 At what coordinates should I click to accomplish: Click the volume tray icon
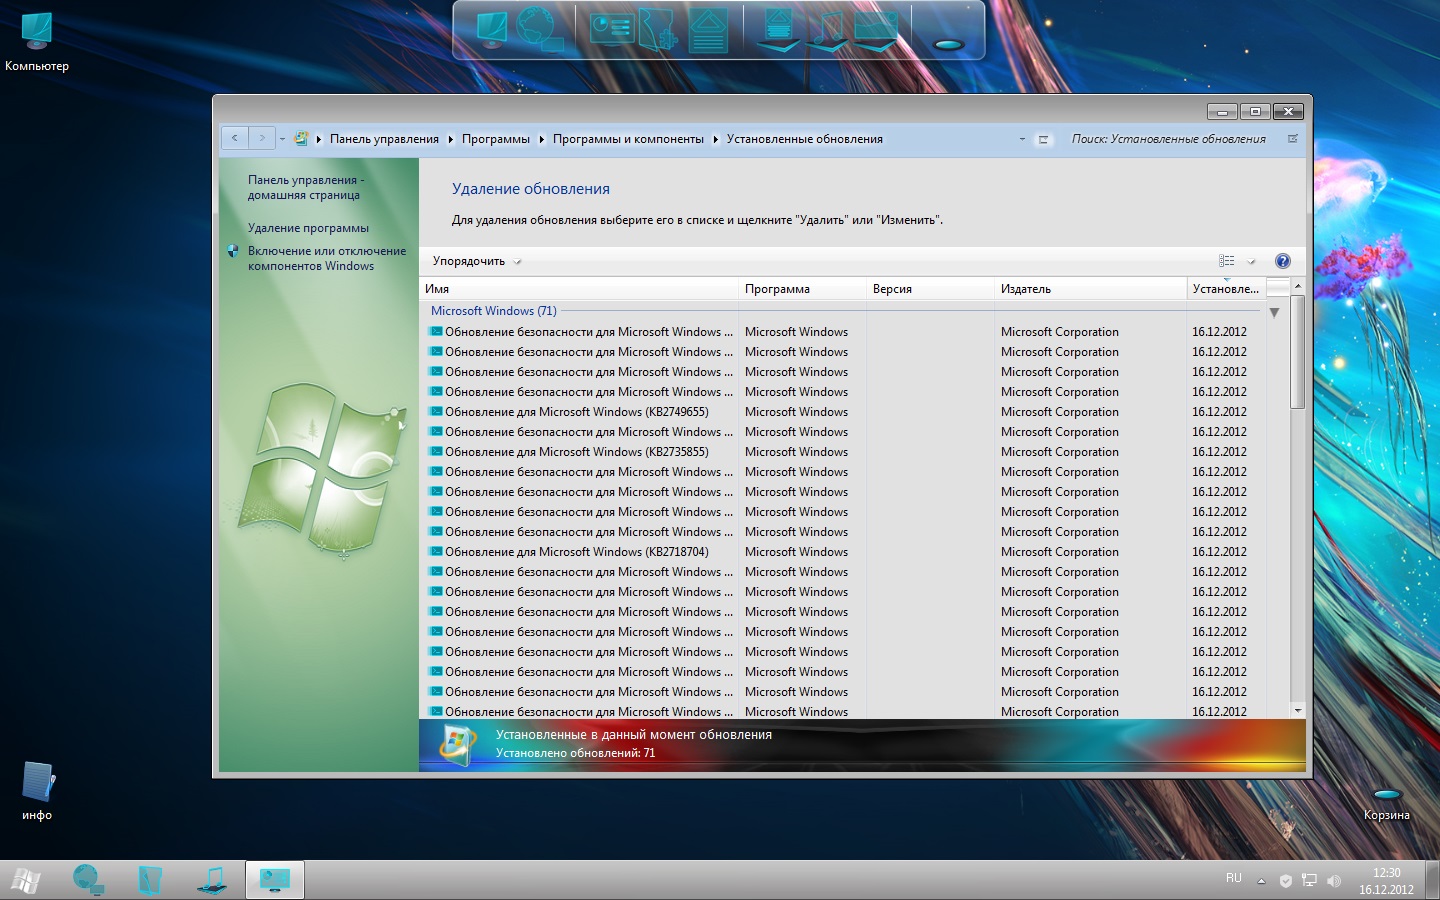point(1333,881)
